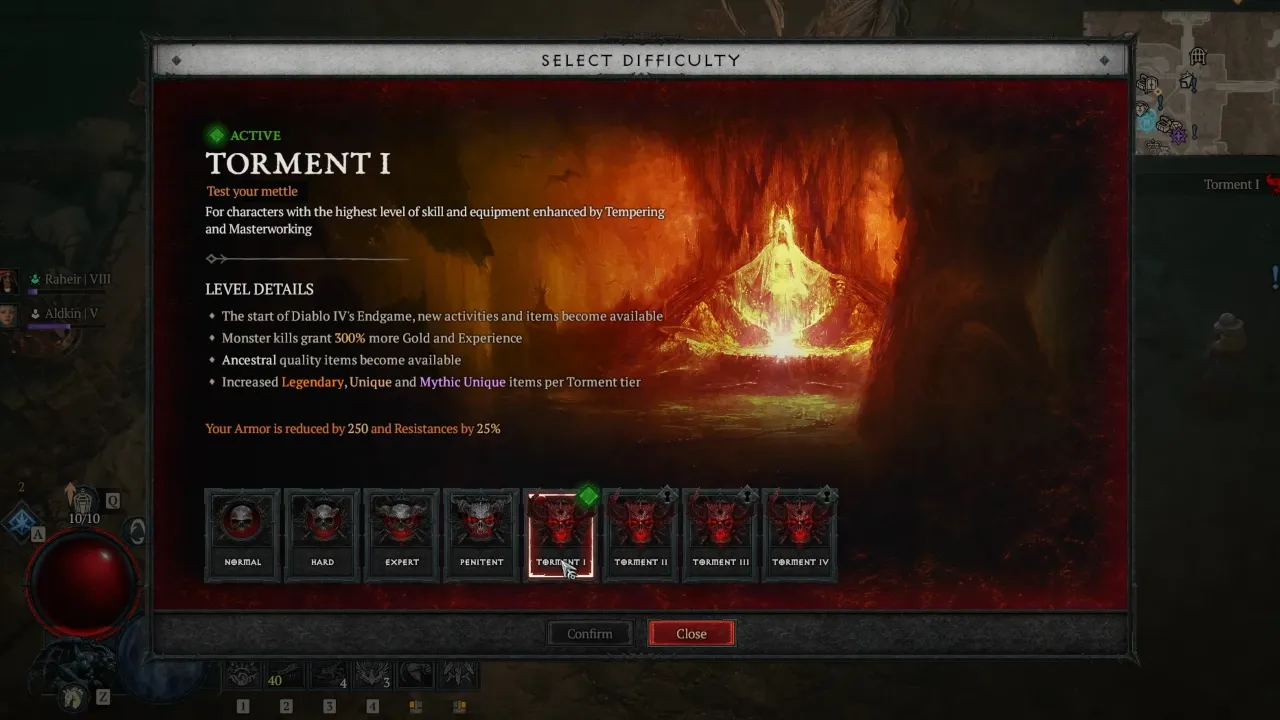Click the orange 'Legendary' keyword

tap(313, 382)
